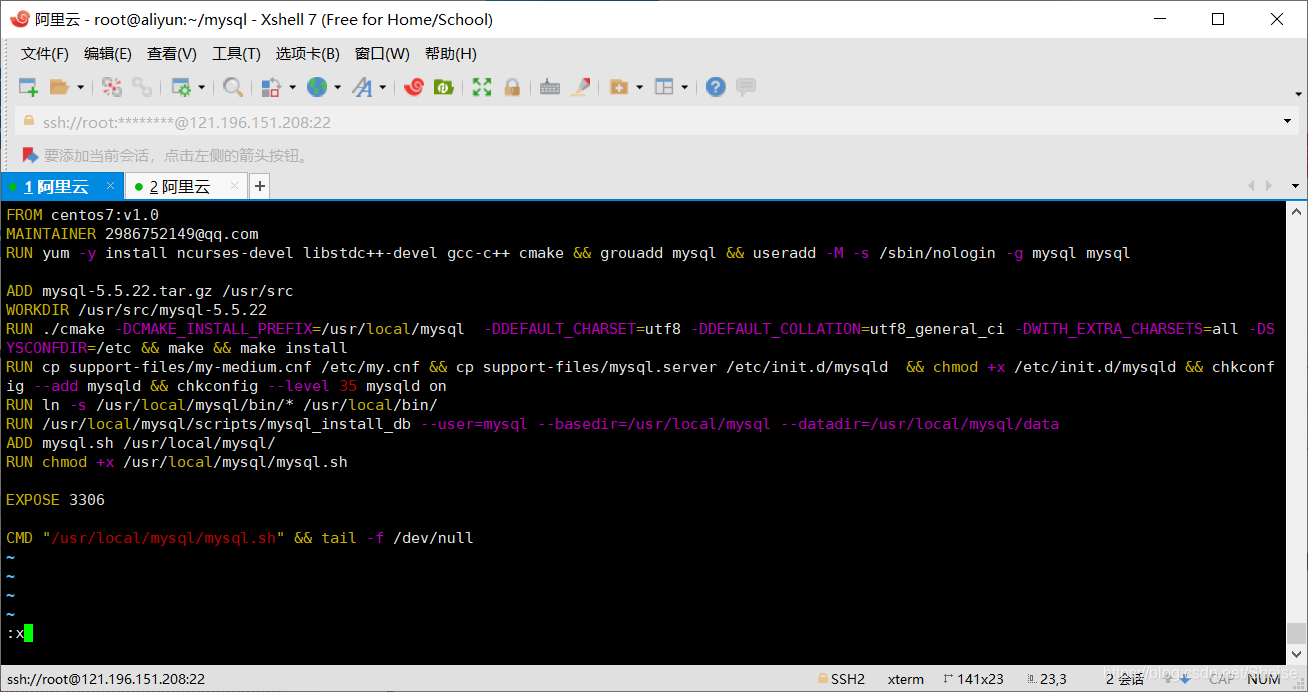Open the tab list dropdown arrow

1296,186
